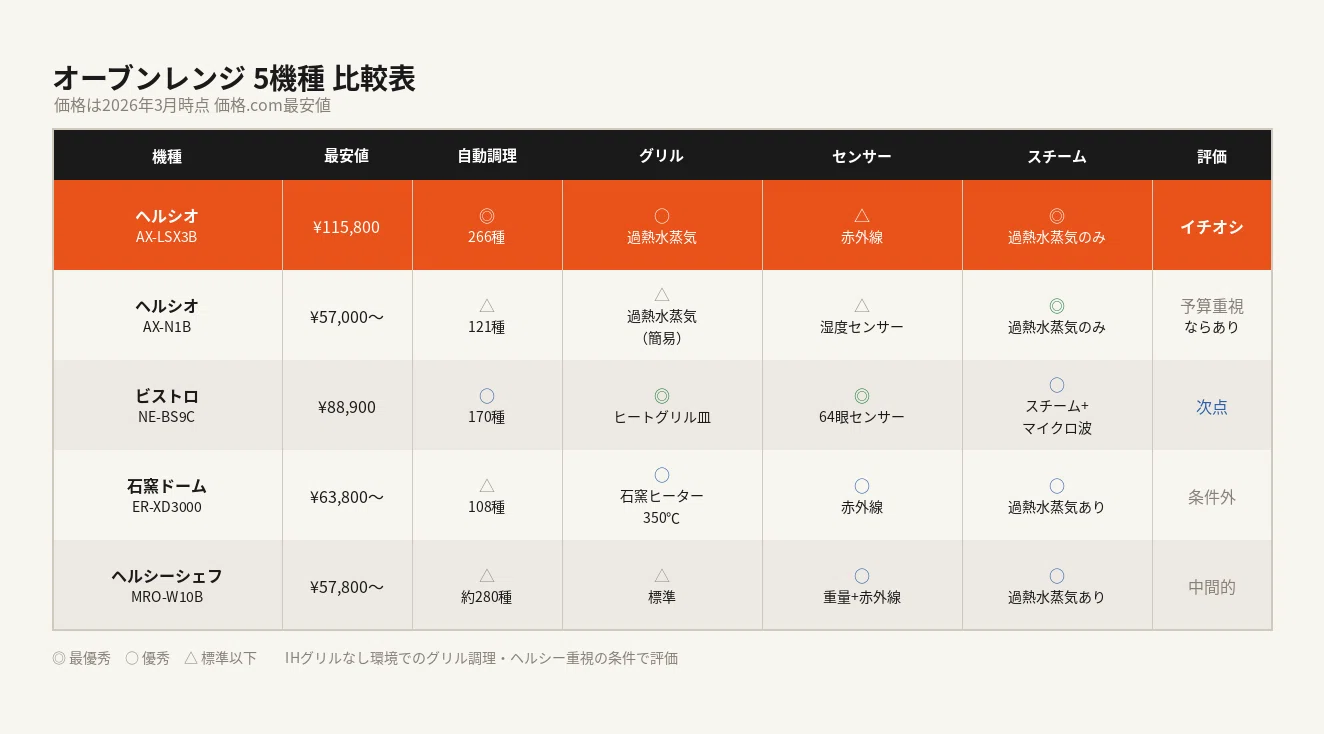Click the title オーブンレンジ 5機種 比較表

234,78
